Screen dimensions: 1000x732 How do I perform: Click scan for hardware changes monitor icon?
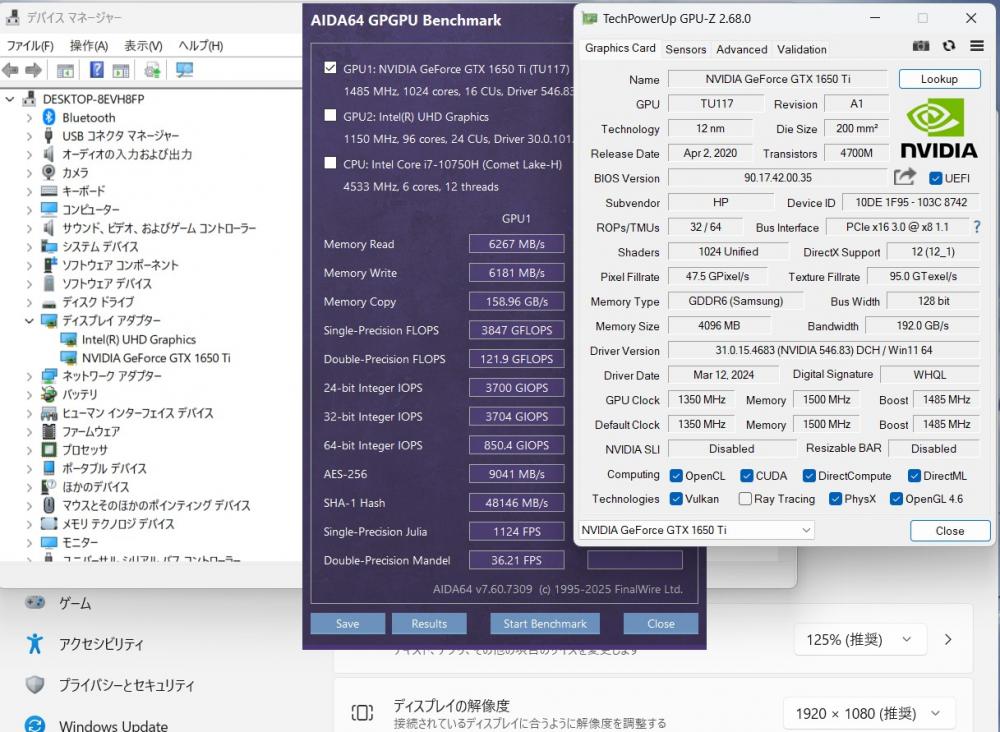[x=185, y=70]
